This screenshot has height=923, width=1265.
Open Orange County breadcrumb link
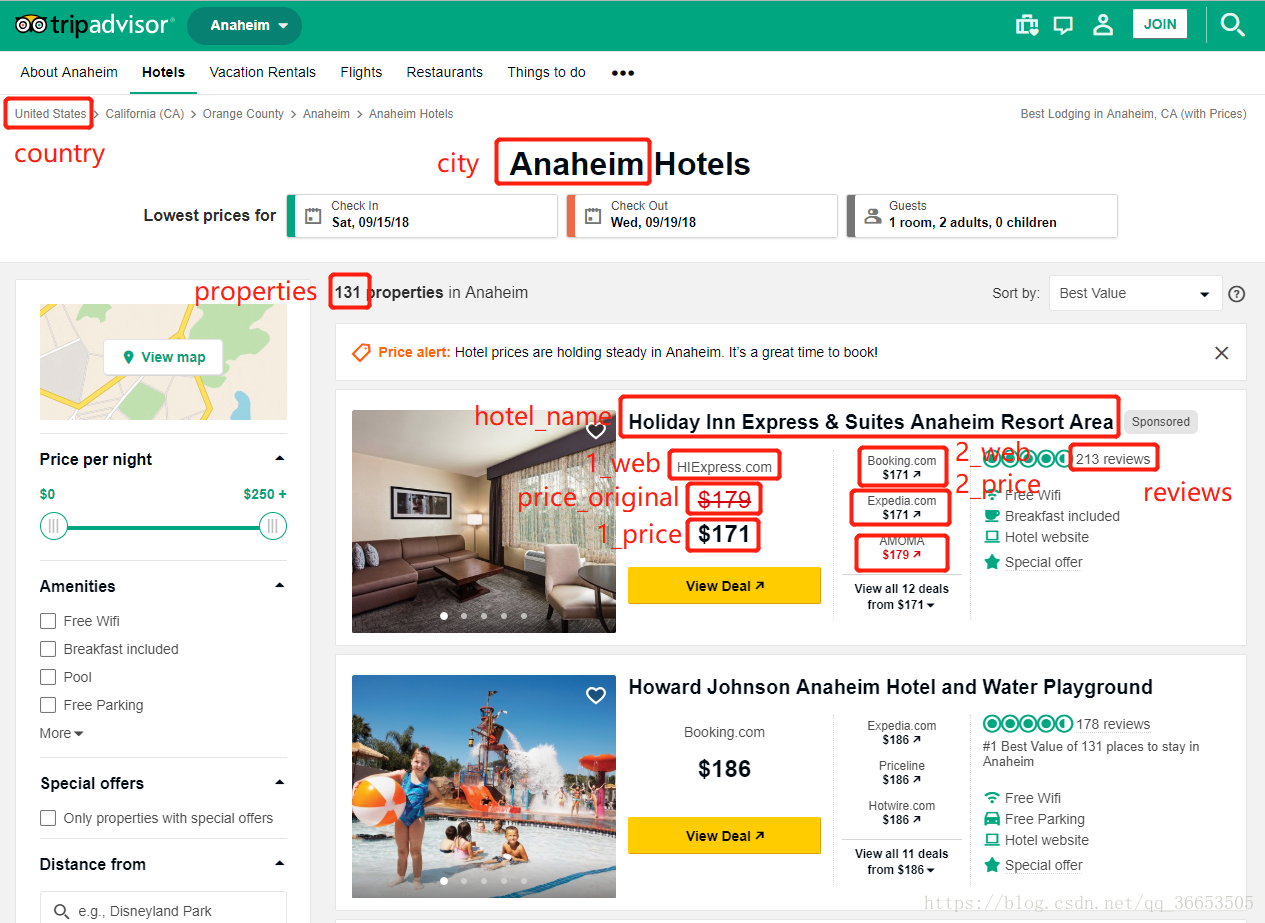pyautogui.click(x=243, y=114)
